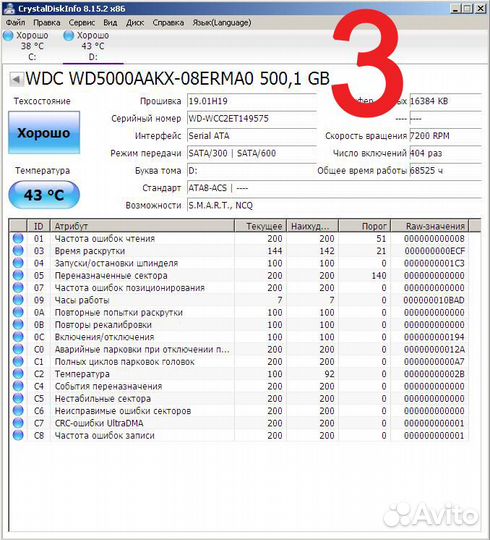
Task: Click status icon of attribute C2 row
Action: [18, 374]
